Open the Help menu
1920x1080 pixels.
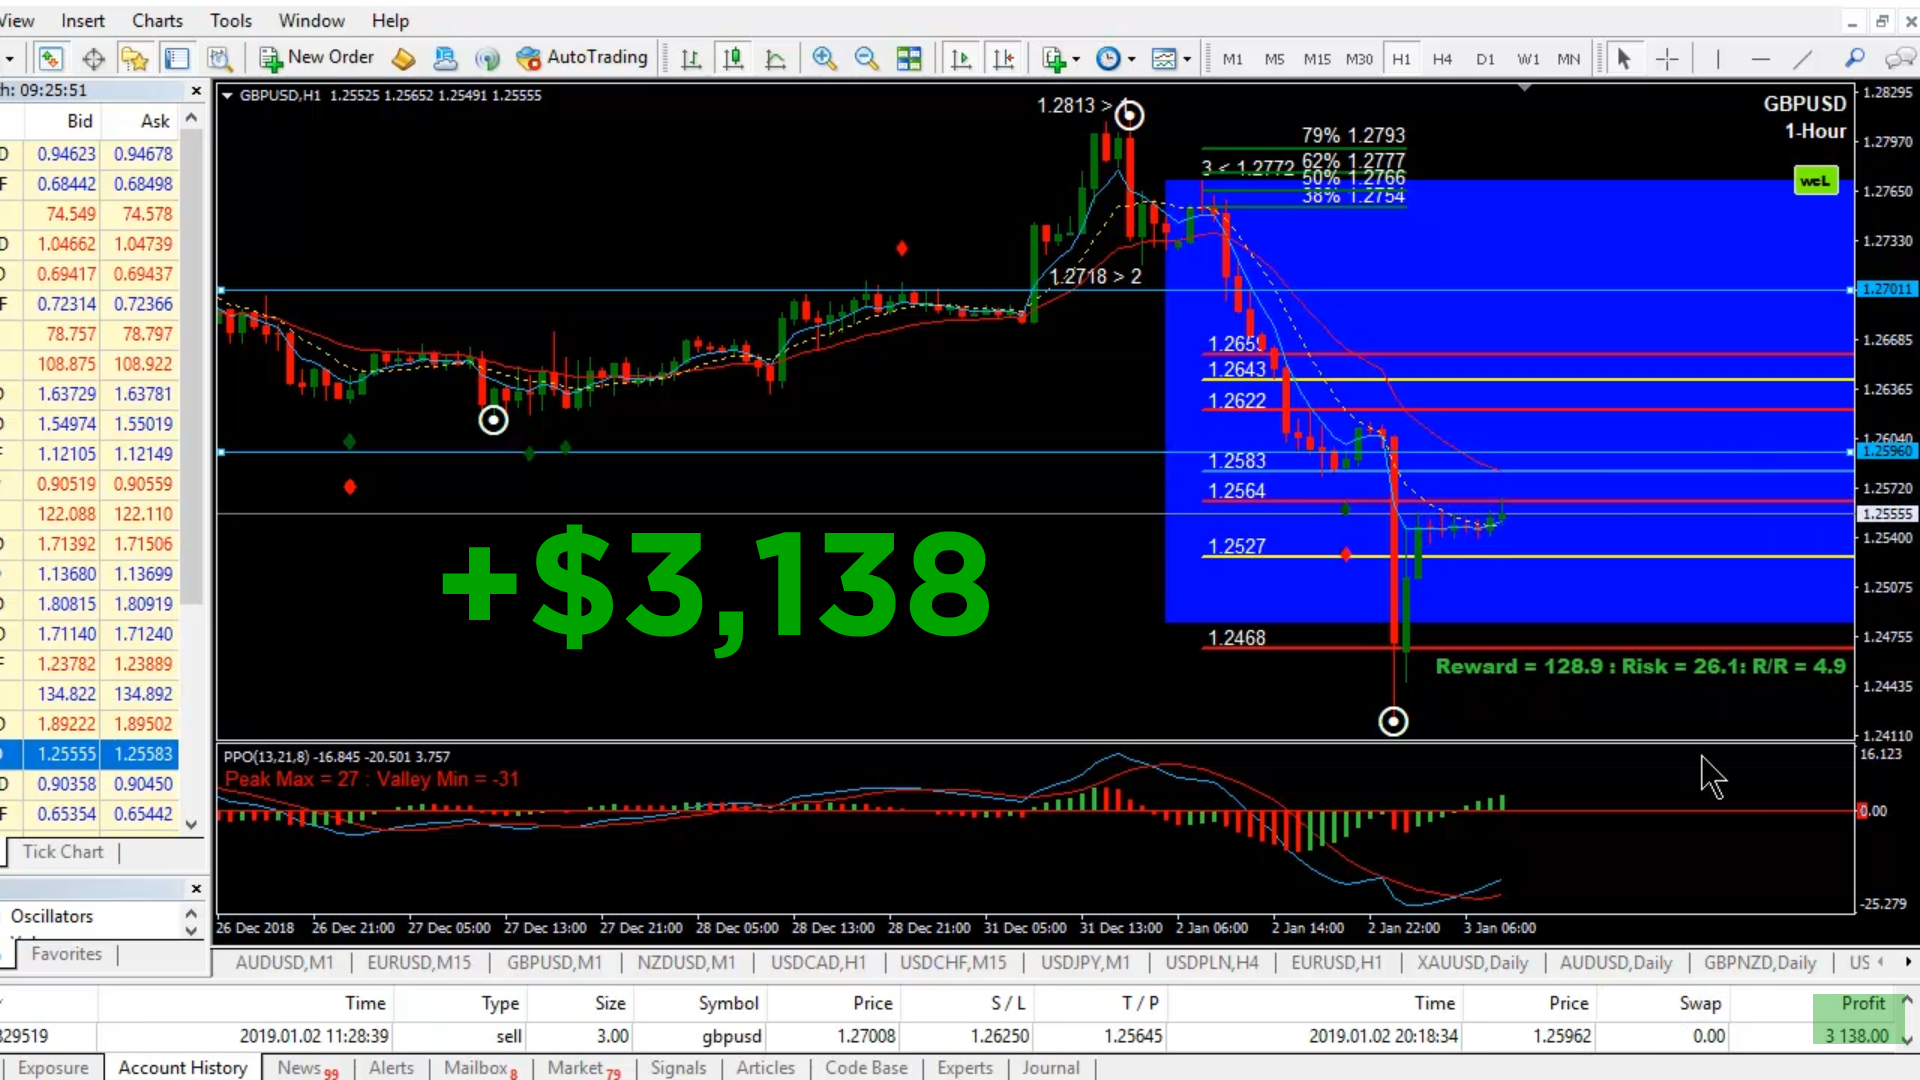coord(390,20)
